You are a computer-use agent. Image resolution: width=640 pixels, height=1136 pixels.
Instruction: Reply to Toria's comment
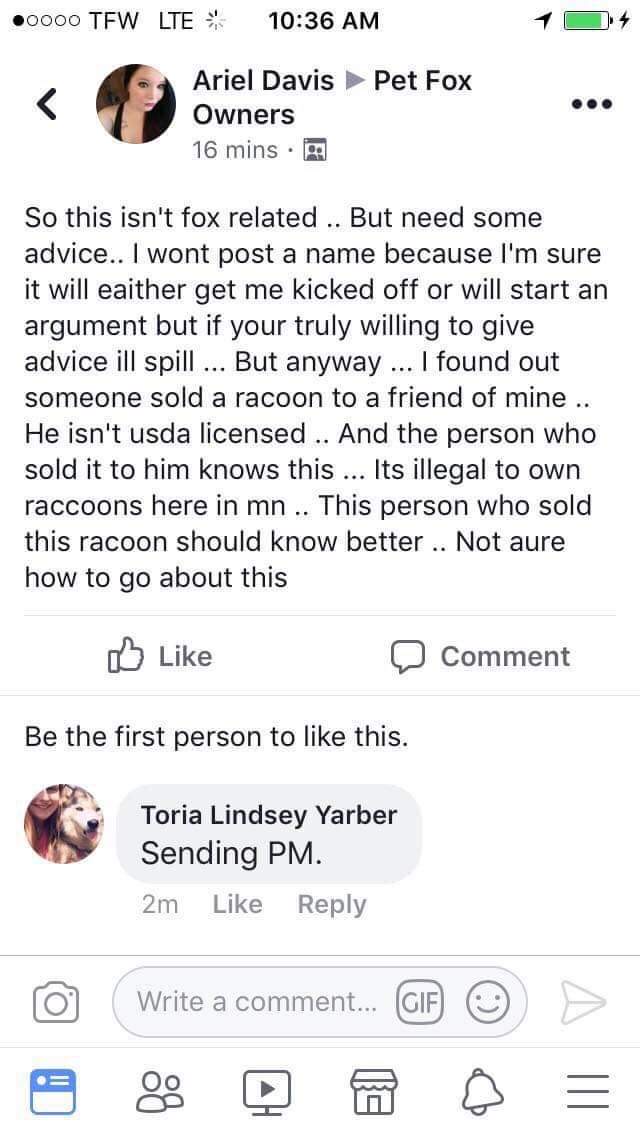332,904
